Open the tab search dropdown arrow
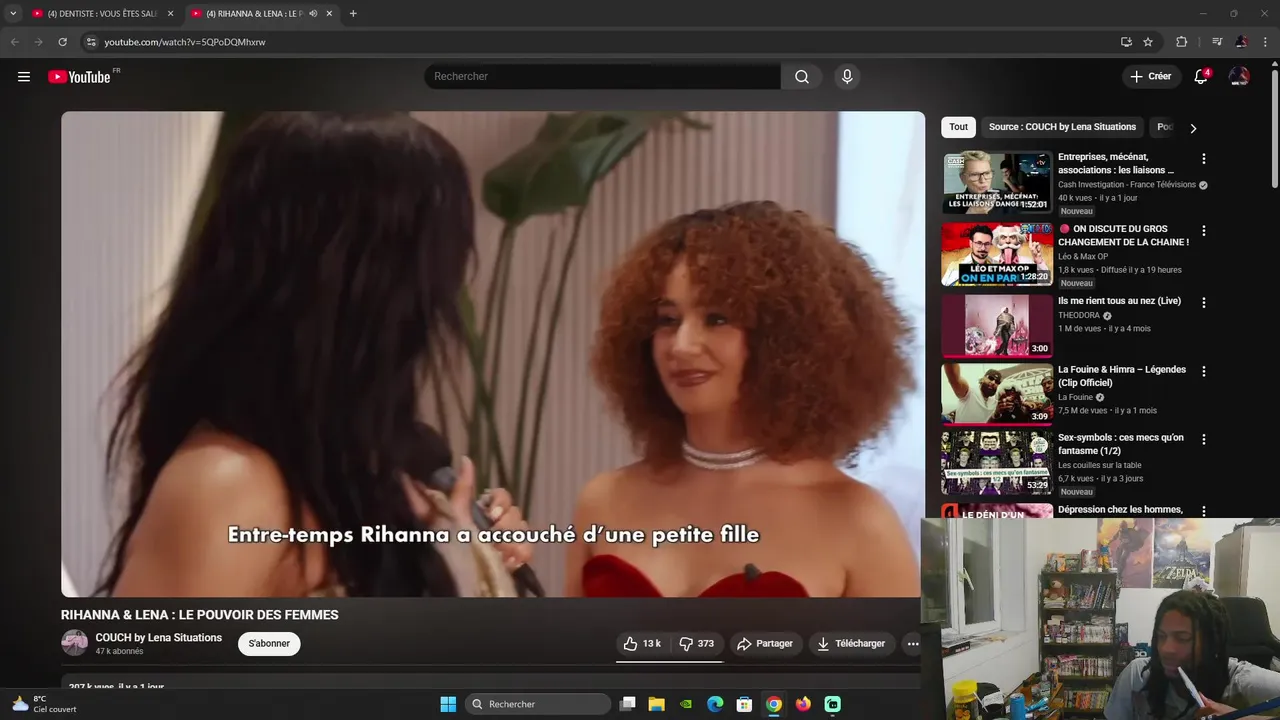1280x720 pixels. (x=13, y=14)
